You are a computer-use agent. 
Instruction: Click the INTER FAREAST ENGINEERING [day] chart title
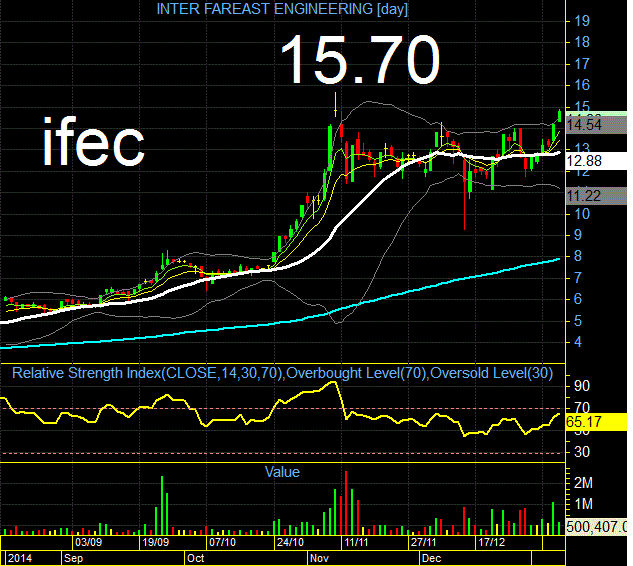[282, 9]
